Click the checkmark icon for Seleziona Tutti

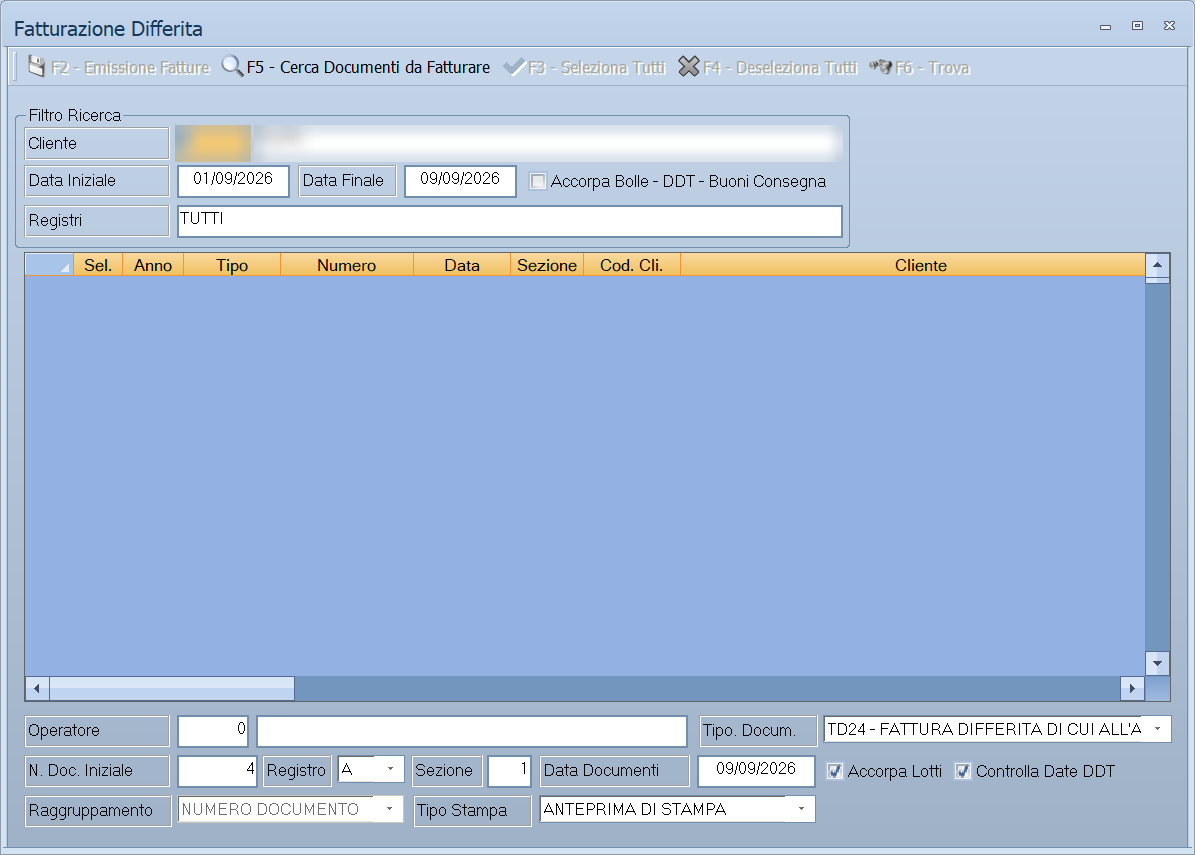tap(514, 67)
